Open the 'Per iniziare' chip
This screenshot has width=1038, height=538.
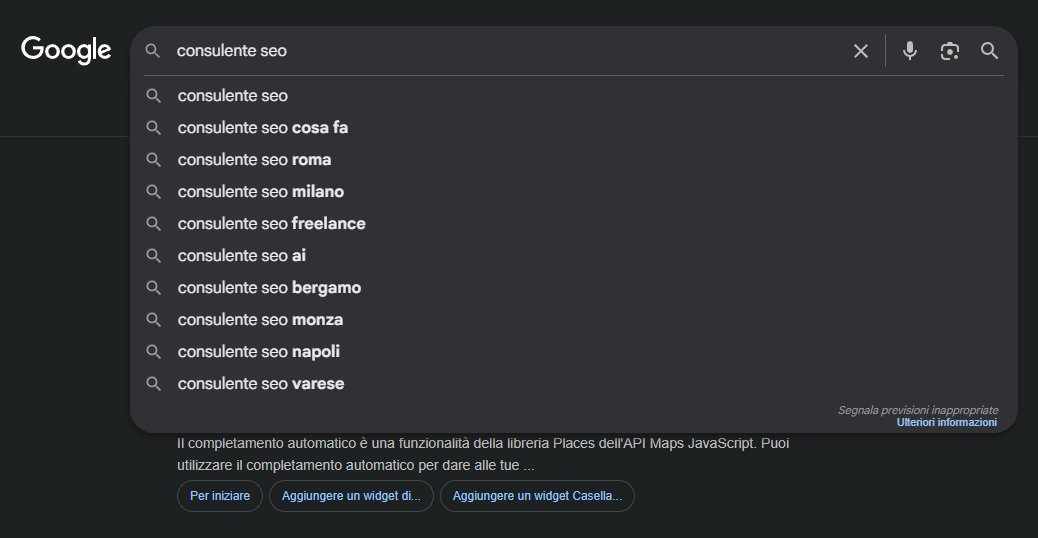(220, 496)
